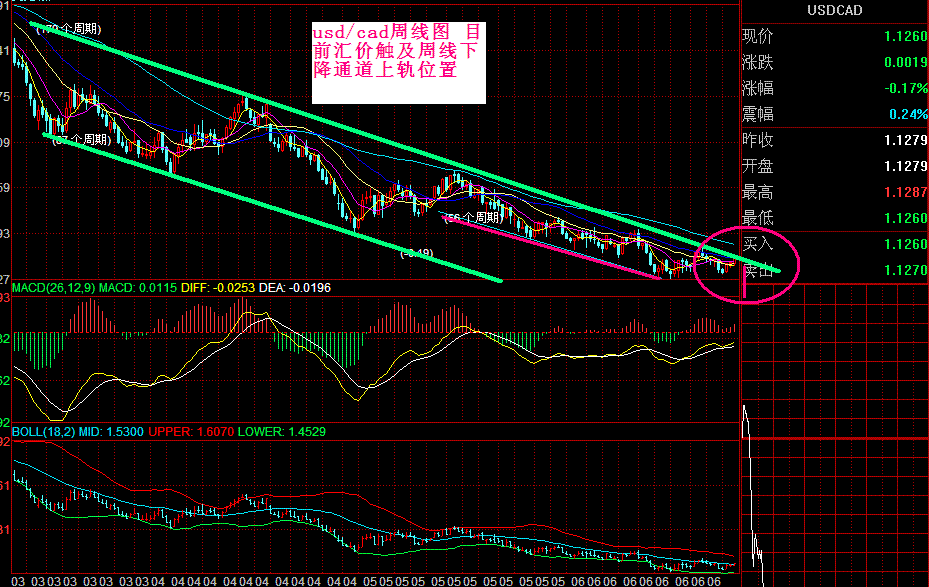The image size is (929, 587).
Task: Click the 现价 value 1.1260
Action: click(x=906, y=36)
